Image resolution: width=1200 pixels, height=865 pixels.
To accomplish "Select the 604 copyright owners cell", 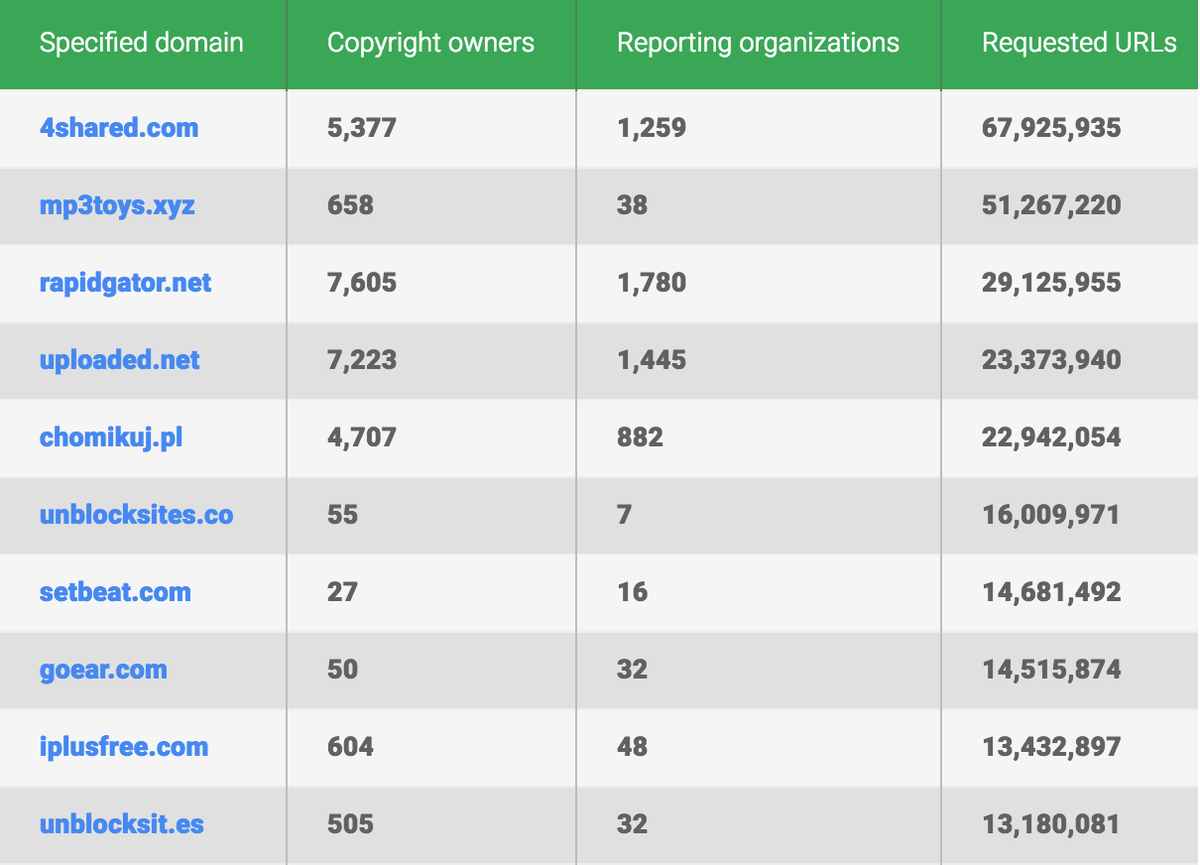I will (350, 747).
